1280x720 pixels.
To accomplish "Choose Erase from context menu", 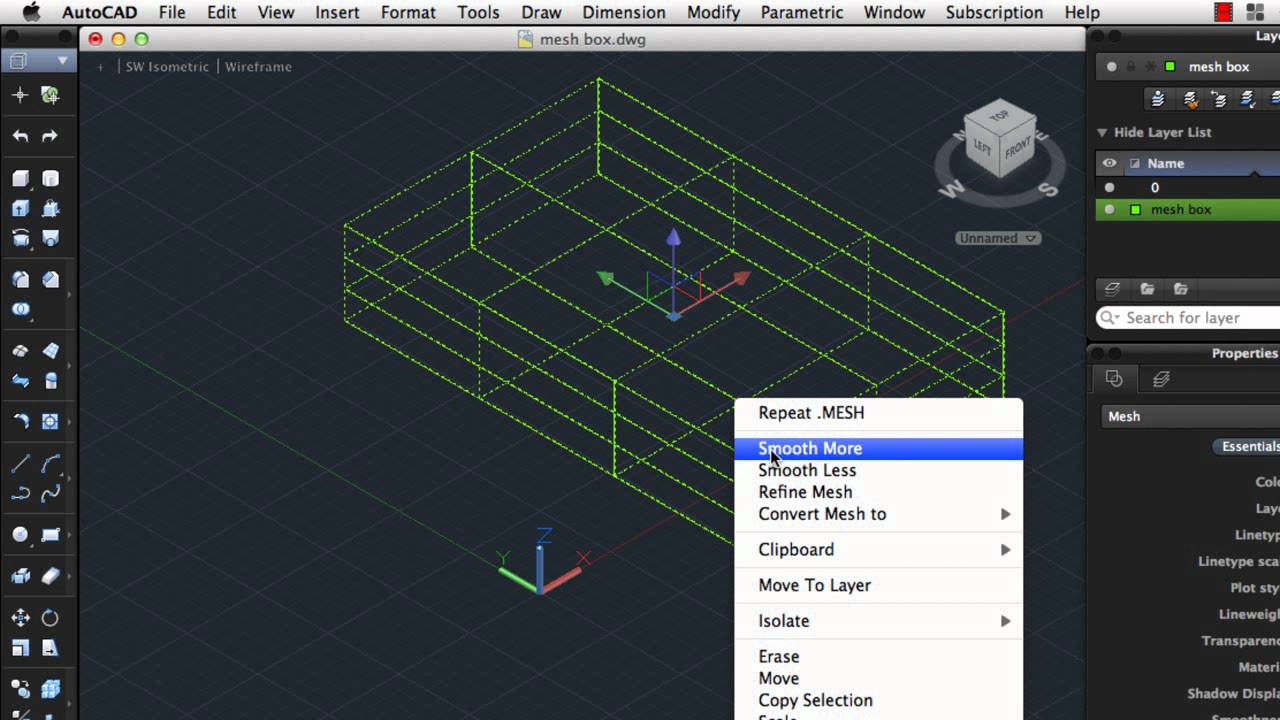I will [878, 657].
